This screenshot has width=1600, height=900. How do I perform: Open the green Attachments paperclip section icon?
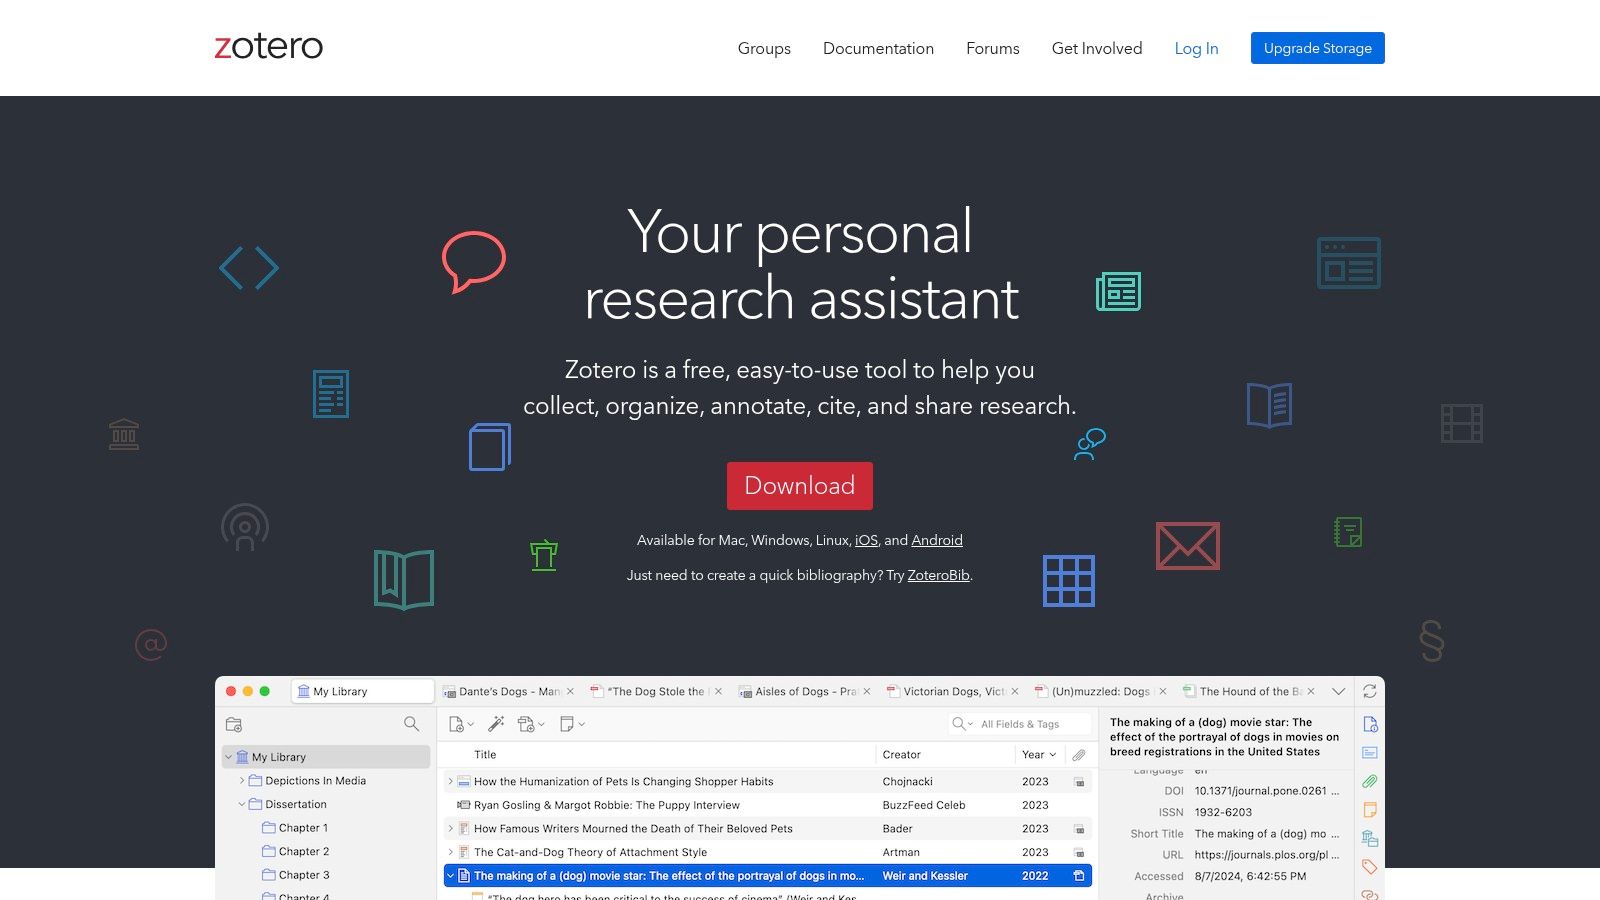(x=1370, y=781)
